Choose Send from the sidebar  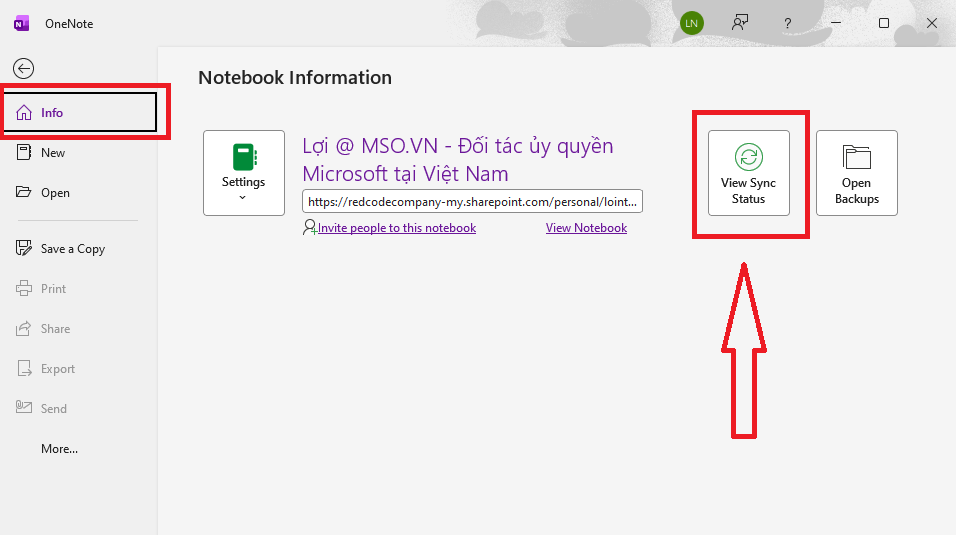pos(78,409)
